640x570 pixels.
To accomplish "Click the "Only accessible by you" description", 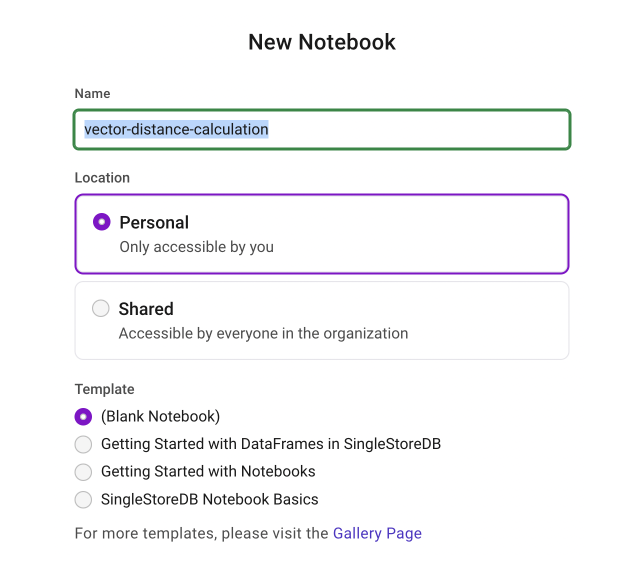I will (196, 246).
